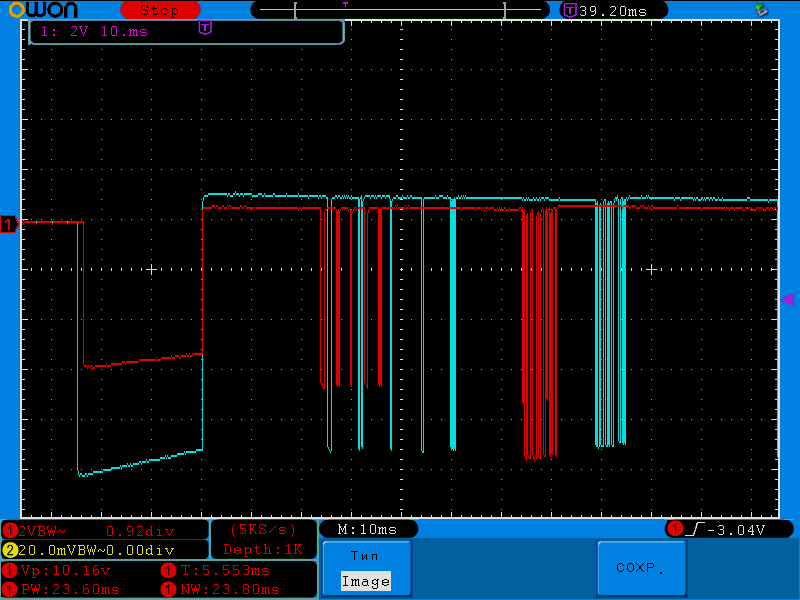Click the purple trigger level arrow on right edge

[x=787, y=300]
